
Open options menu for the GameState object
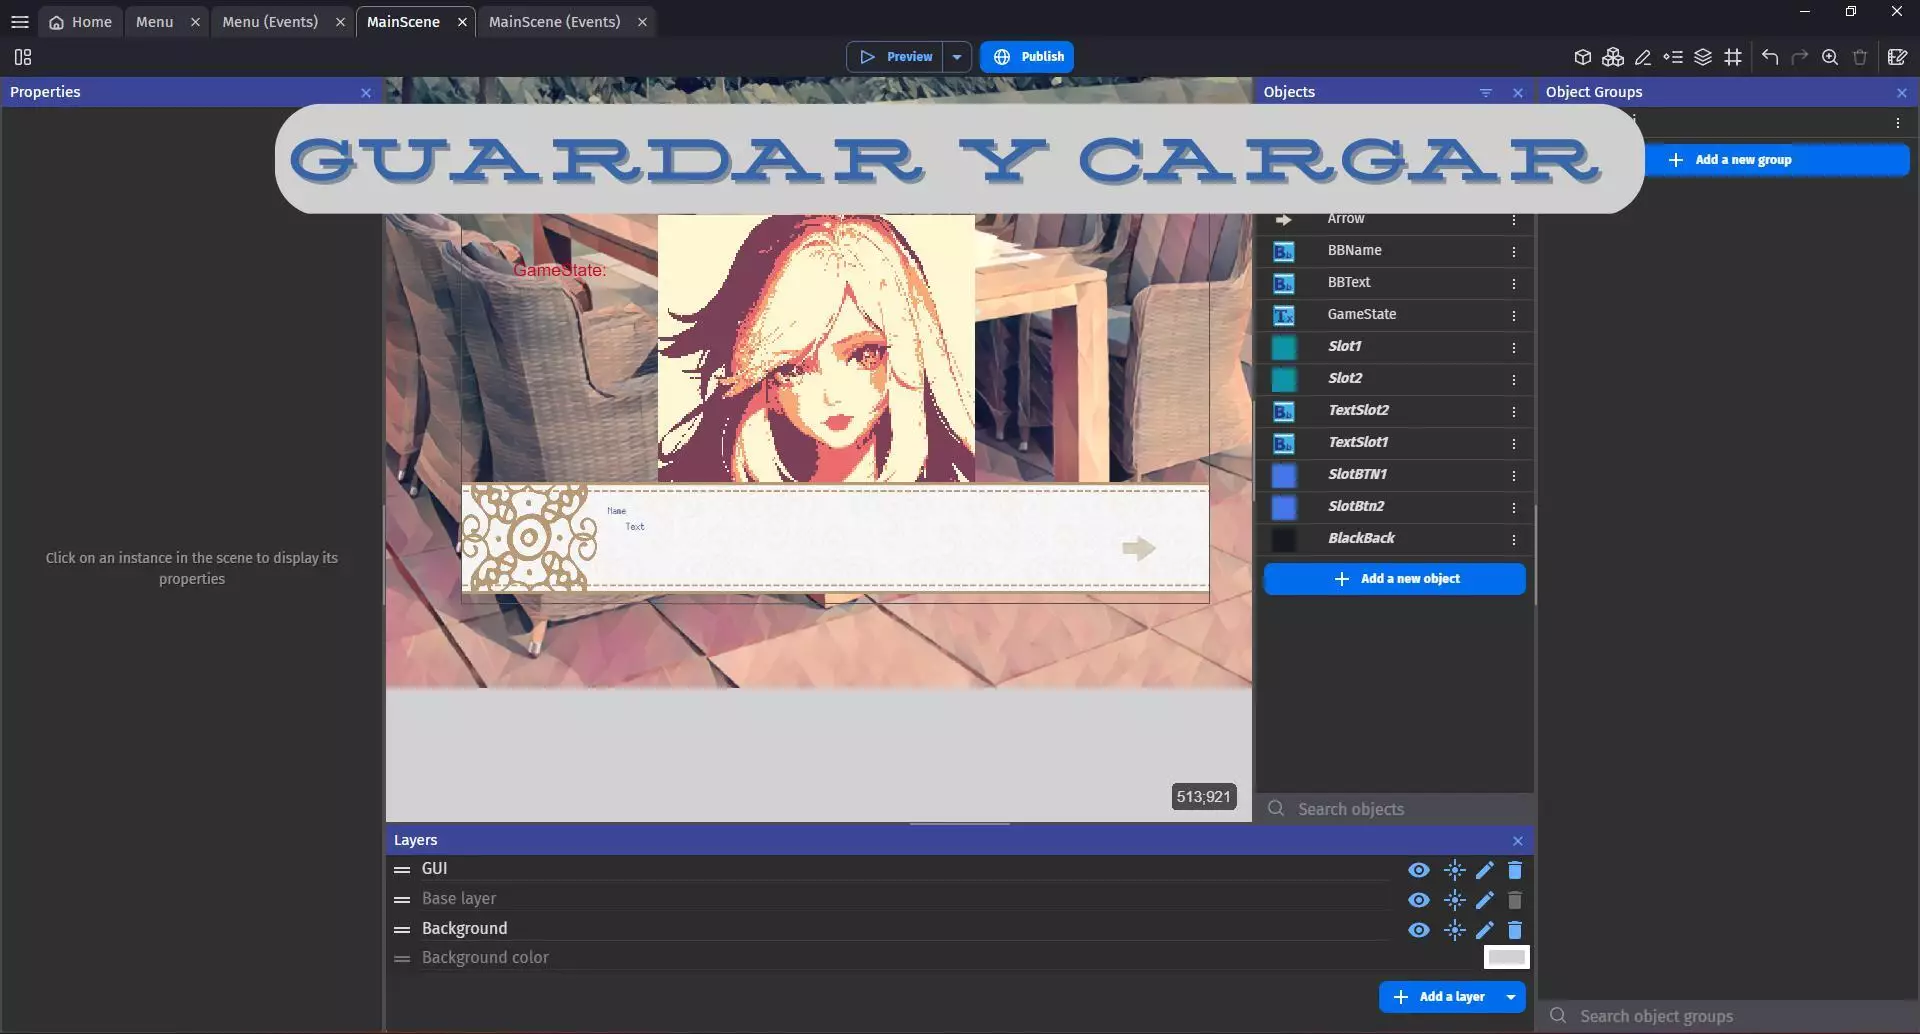(1514, 315)
